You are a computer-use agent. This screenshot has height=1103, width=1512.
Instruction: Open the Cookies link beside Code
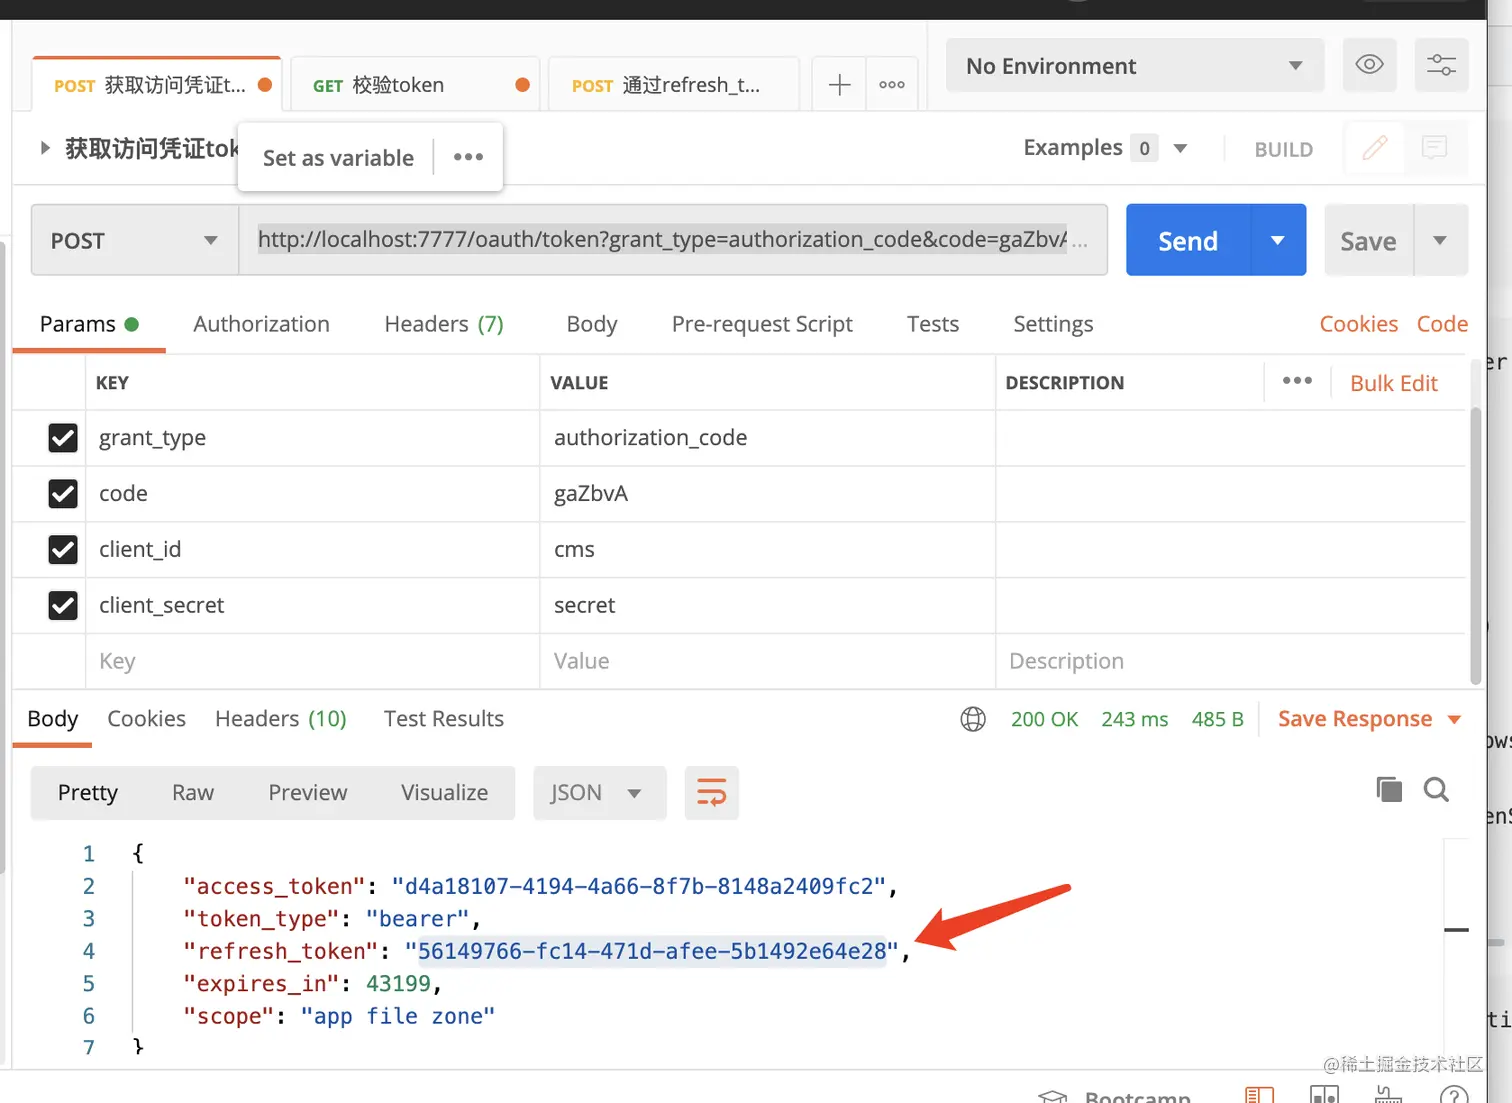tap(1359, 324)
